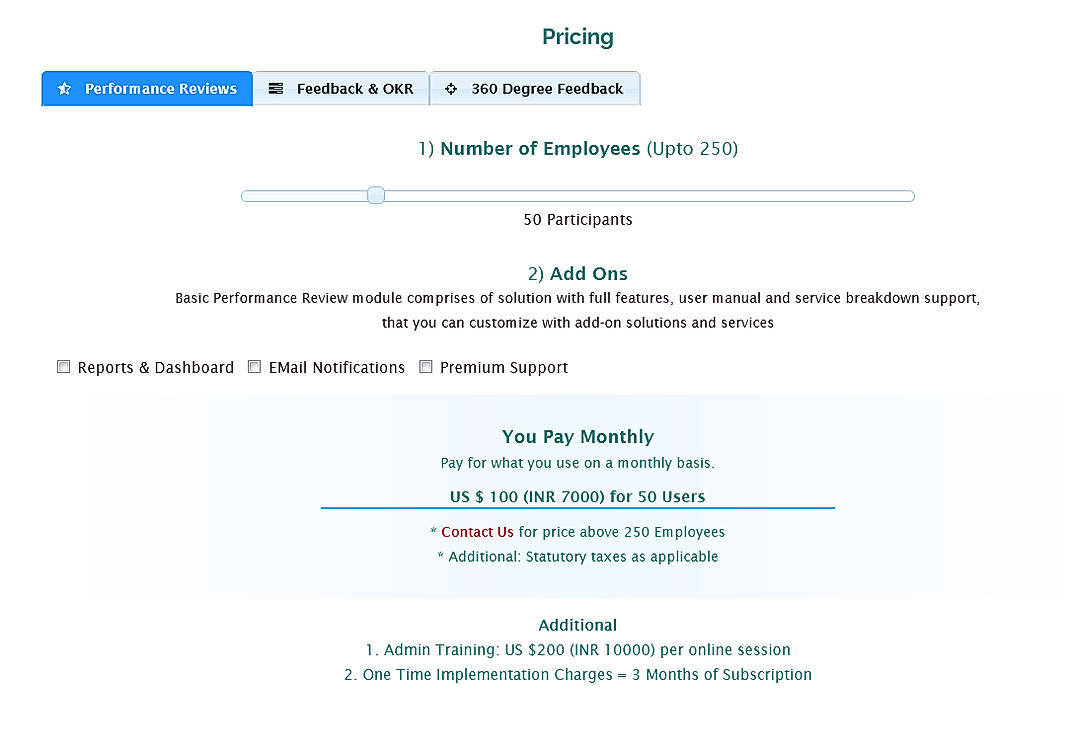Click the statutory taxes note
This screenshot has width=1070, height=740.
pyautogui.click(x=578, y=556)
